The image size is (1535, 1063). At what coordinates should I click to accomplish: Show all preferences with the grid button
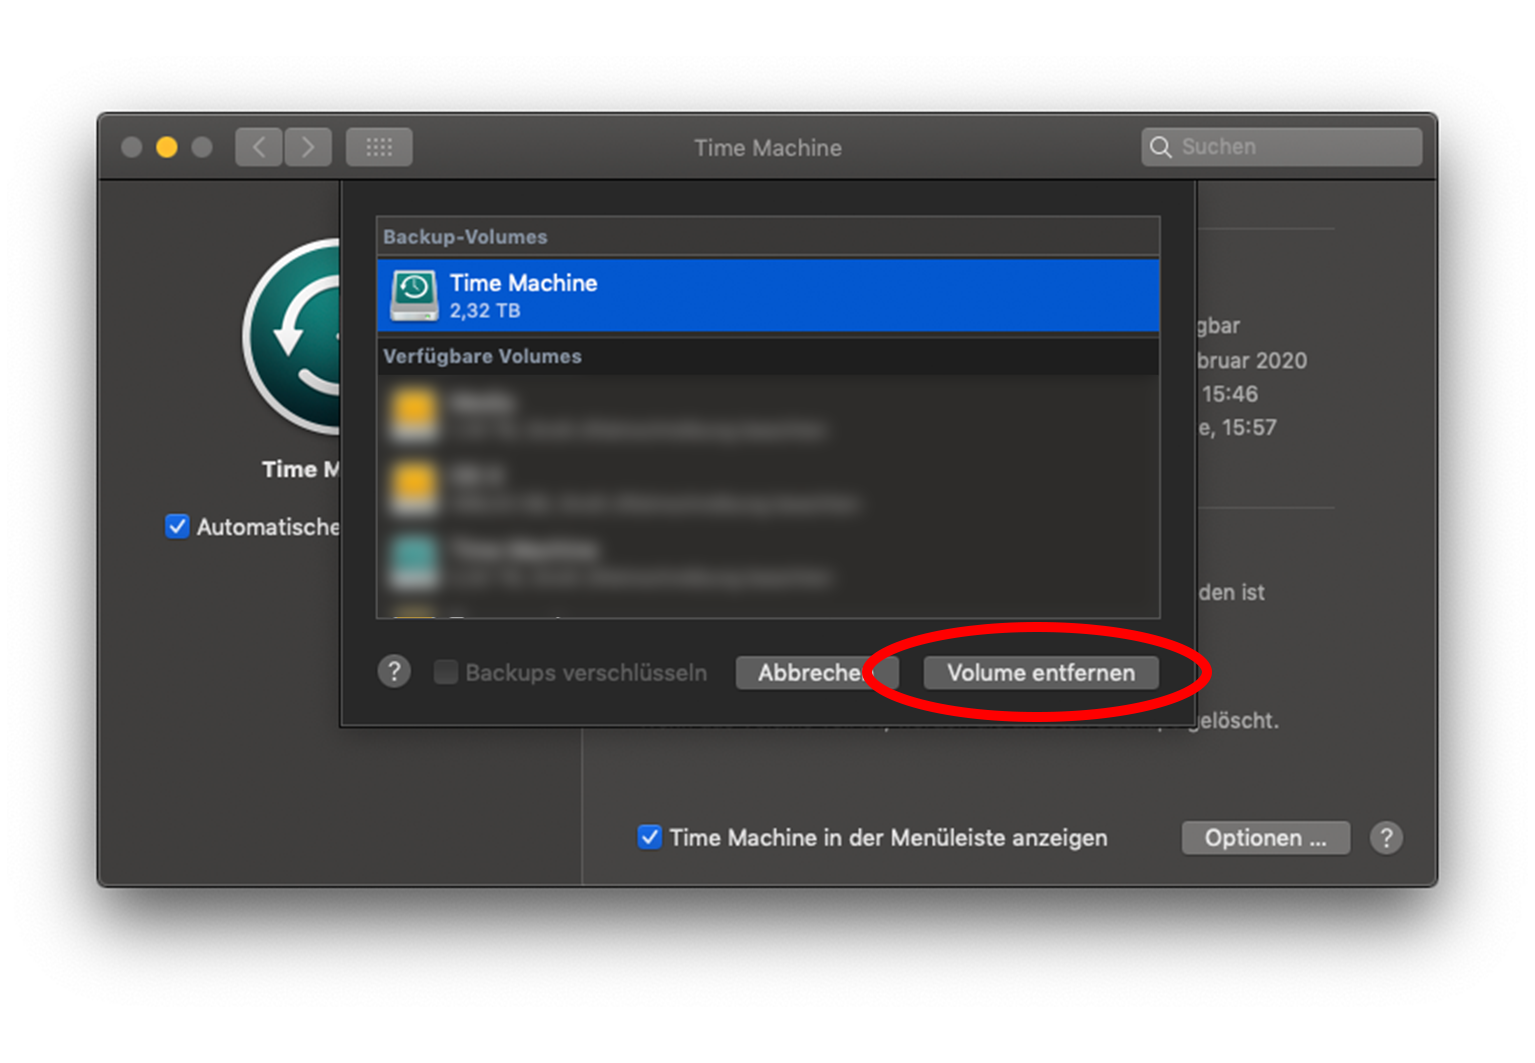pyautogui.click(x=379, y=147)
